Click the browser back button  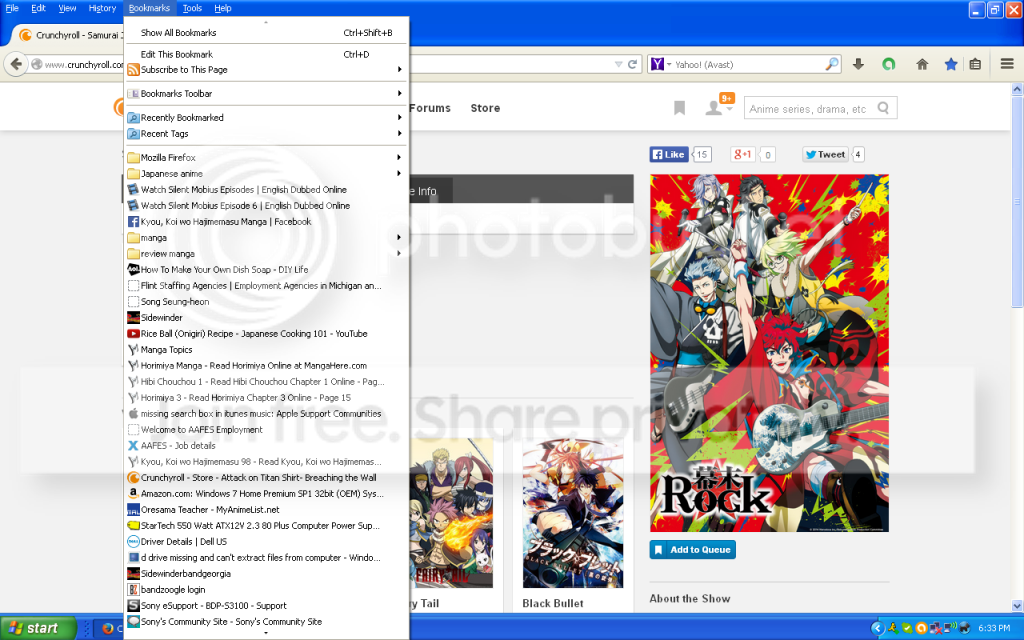[x=16, y=64]
